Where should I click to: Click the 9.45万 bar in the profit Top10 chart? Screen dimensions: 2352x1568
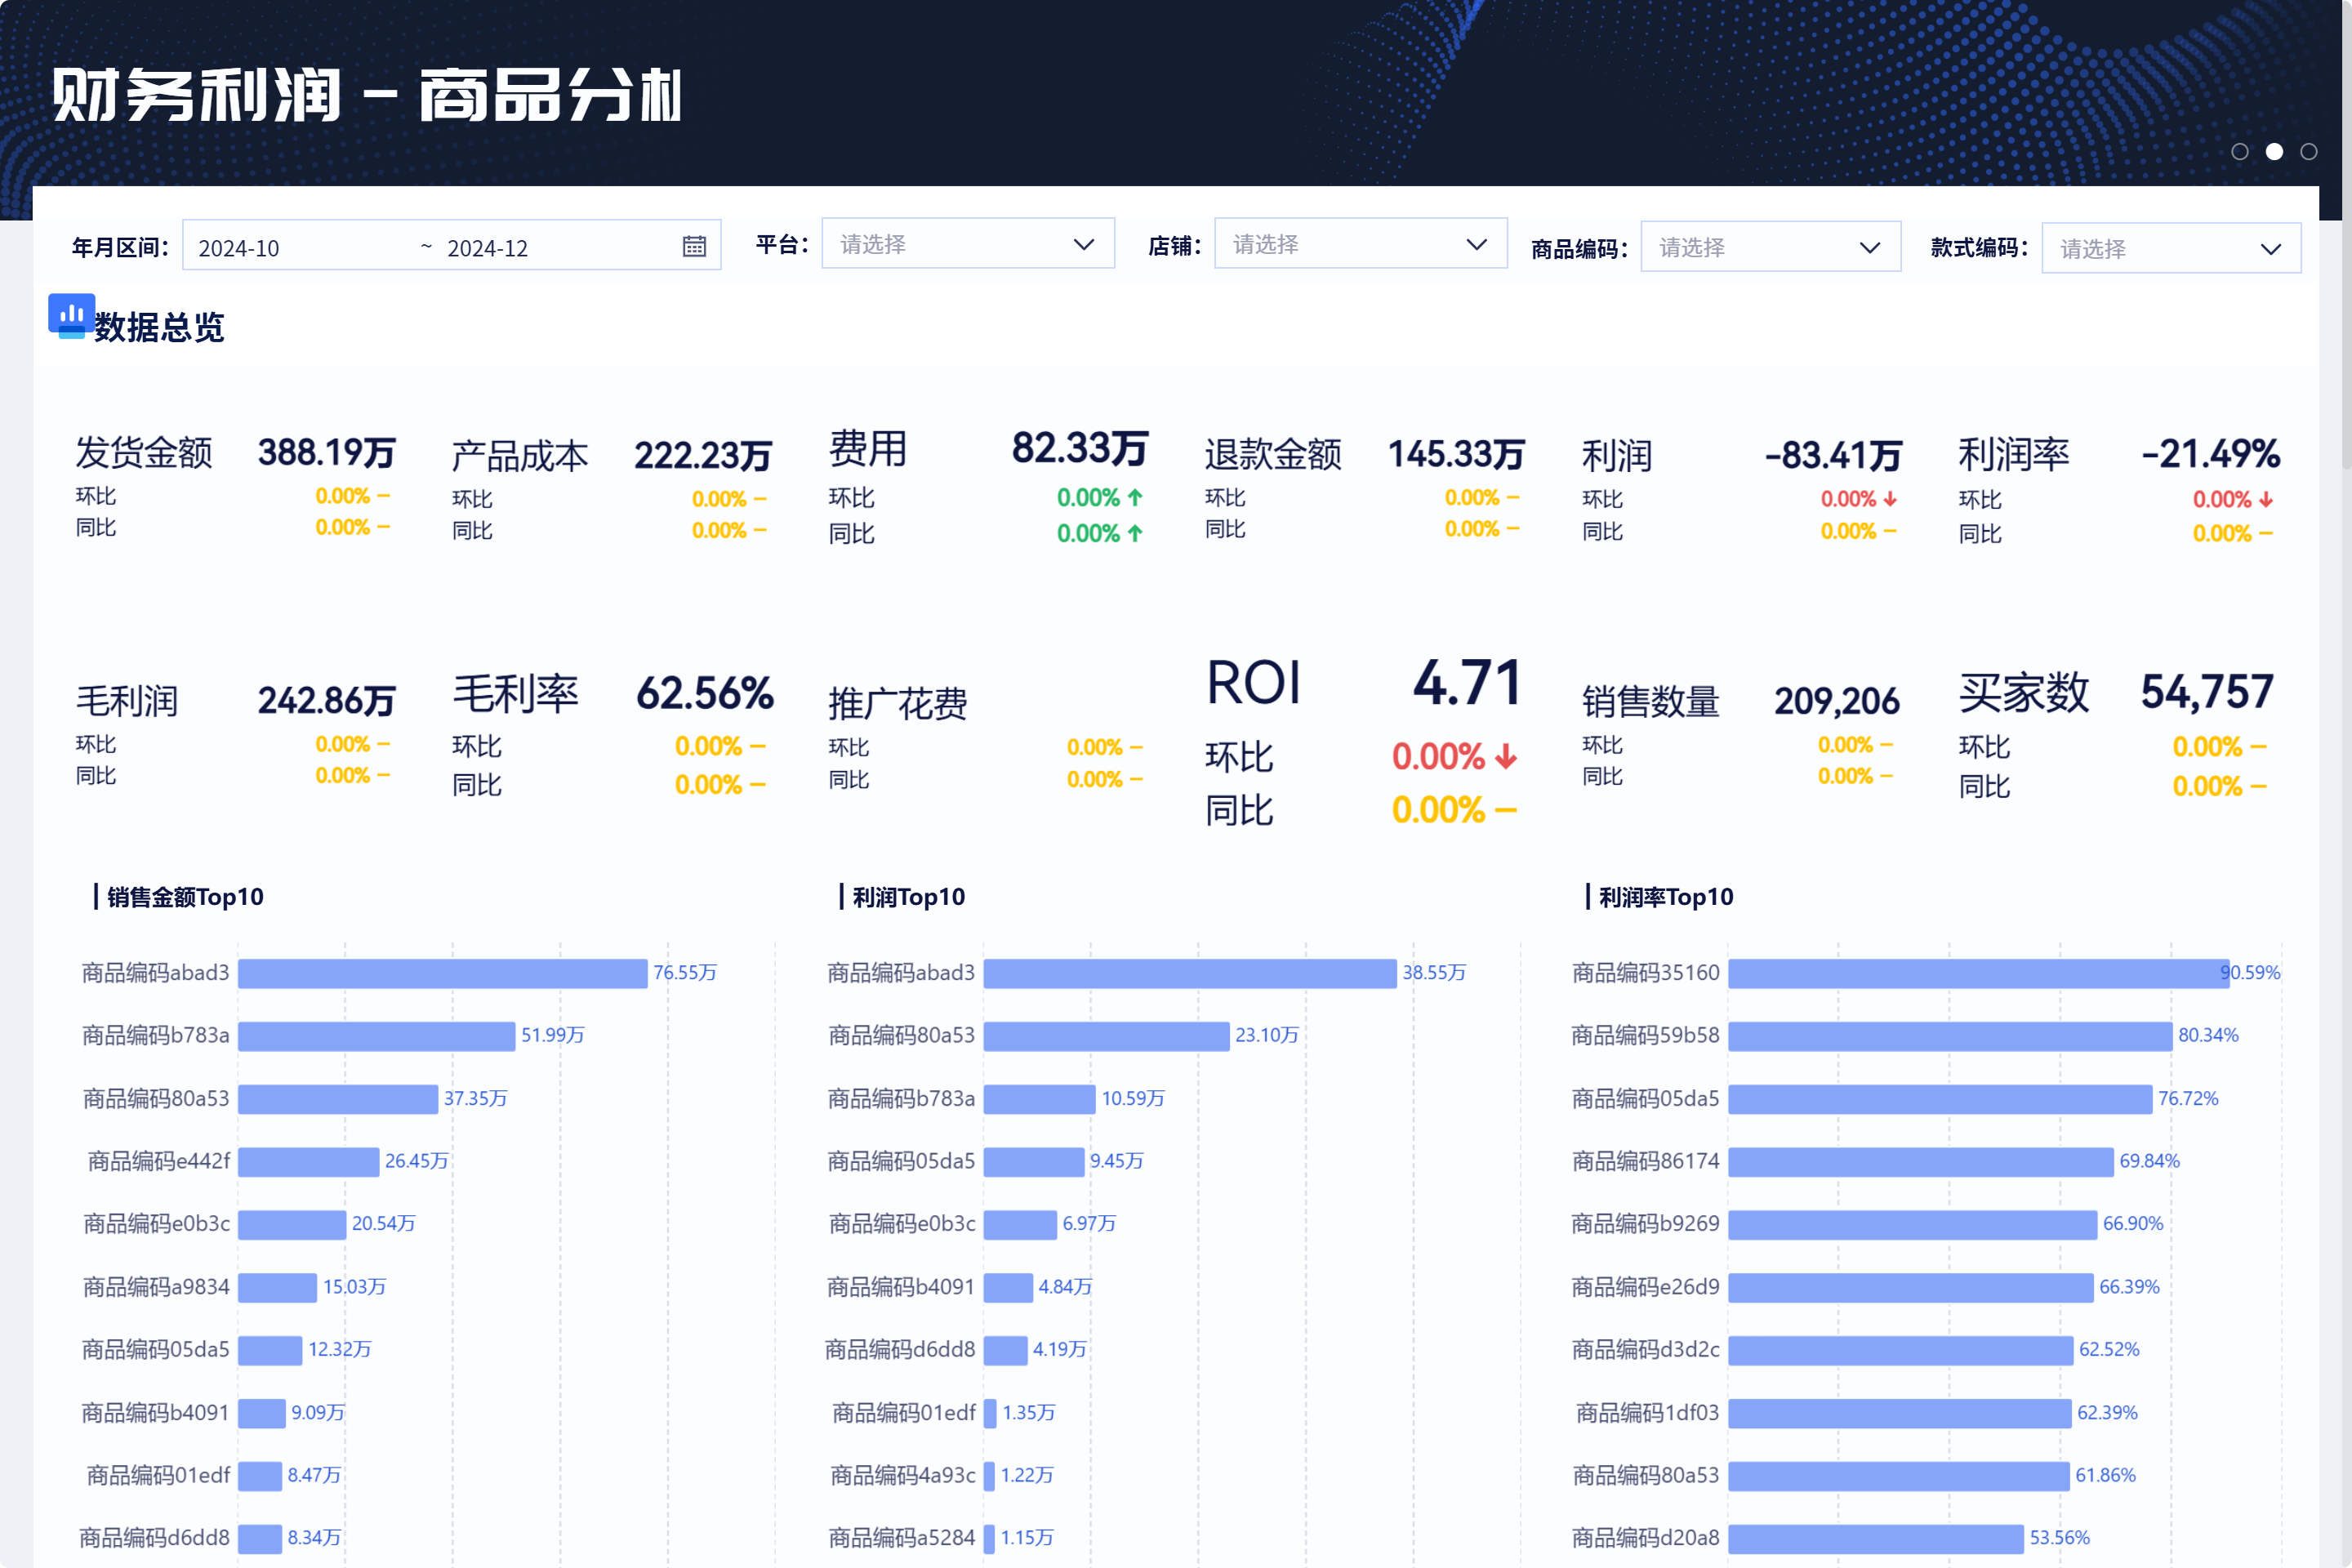[1034, 1162]
